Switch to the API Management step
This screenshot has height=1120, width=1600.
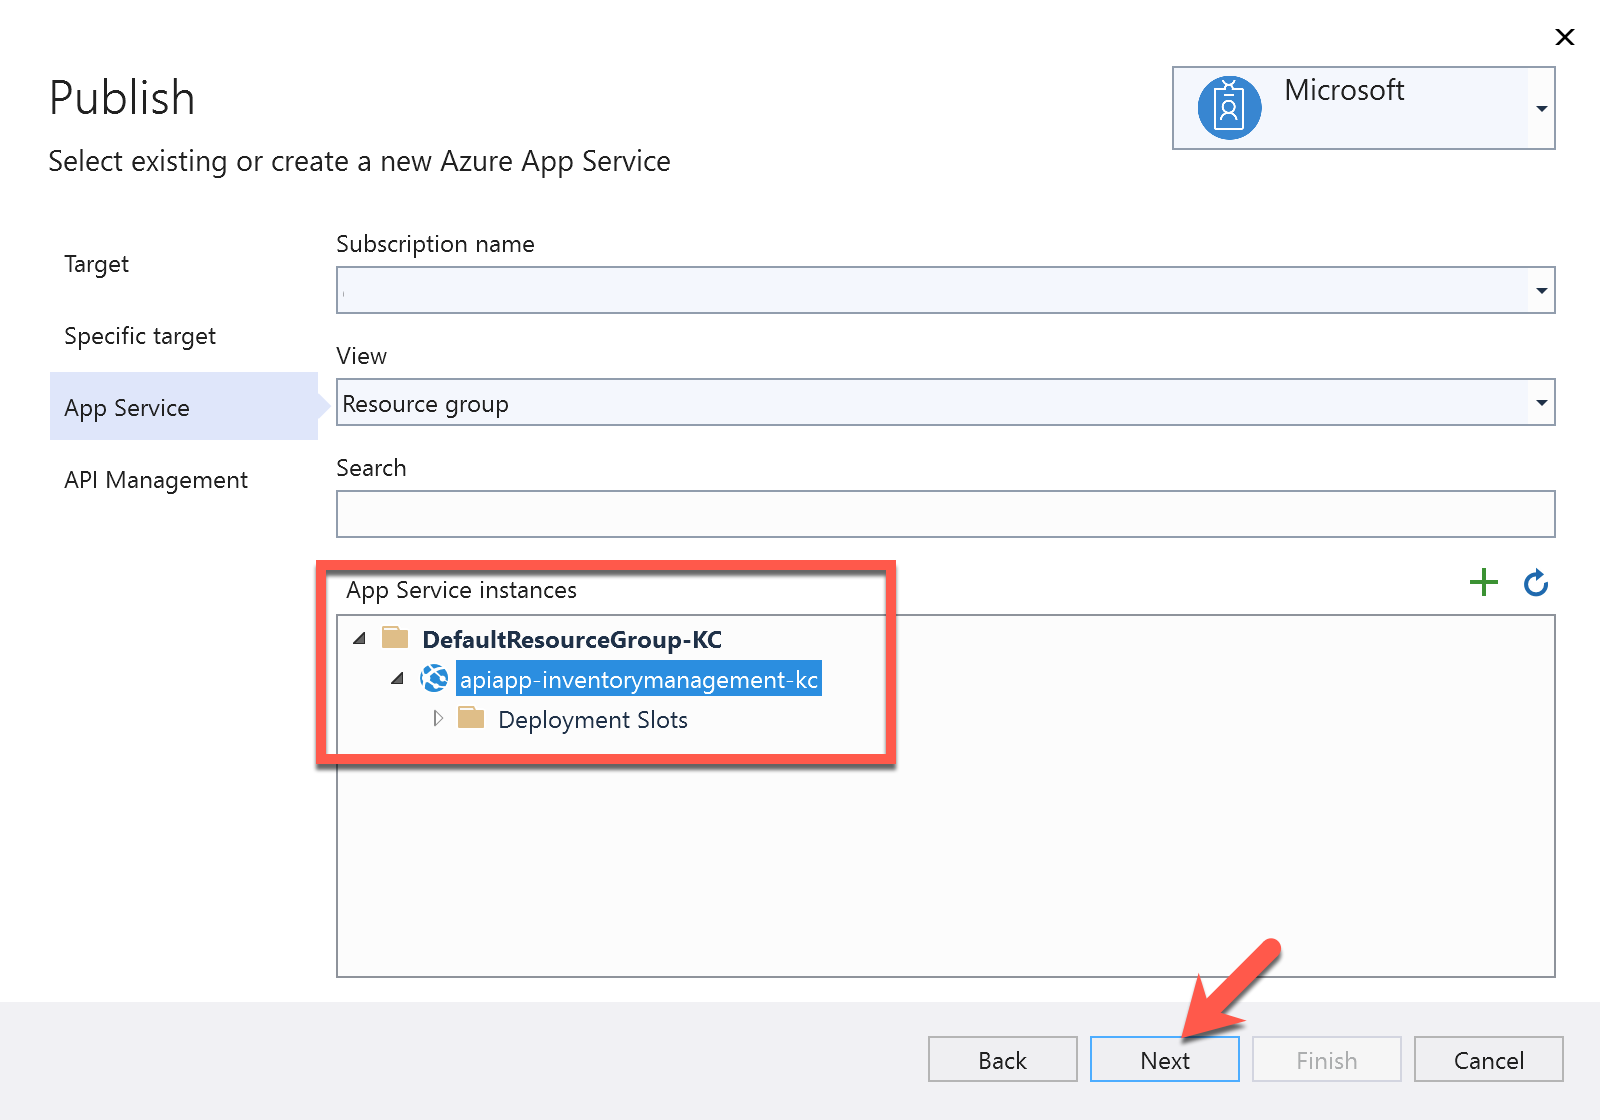(x=156, y=480)
